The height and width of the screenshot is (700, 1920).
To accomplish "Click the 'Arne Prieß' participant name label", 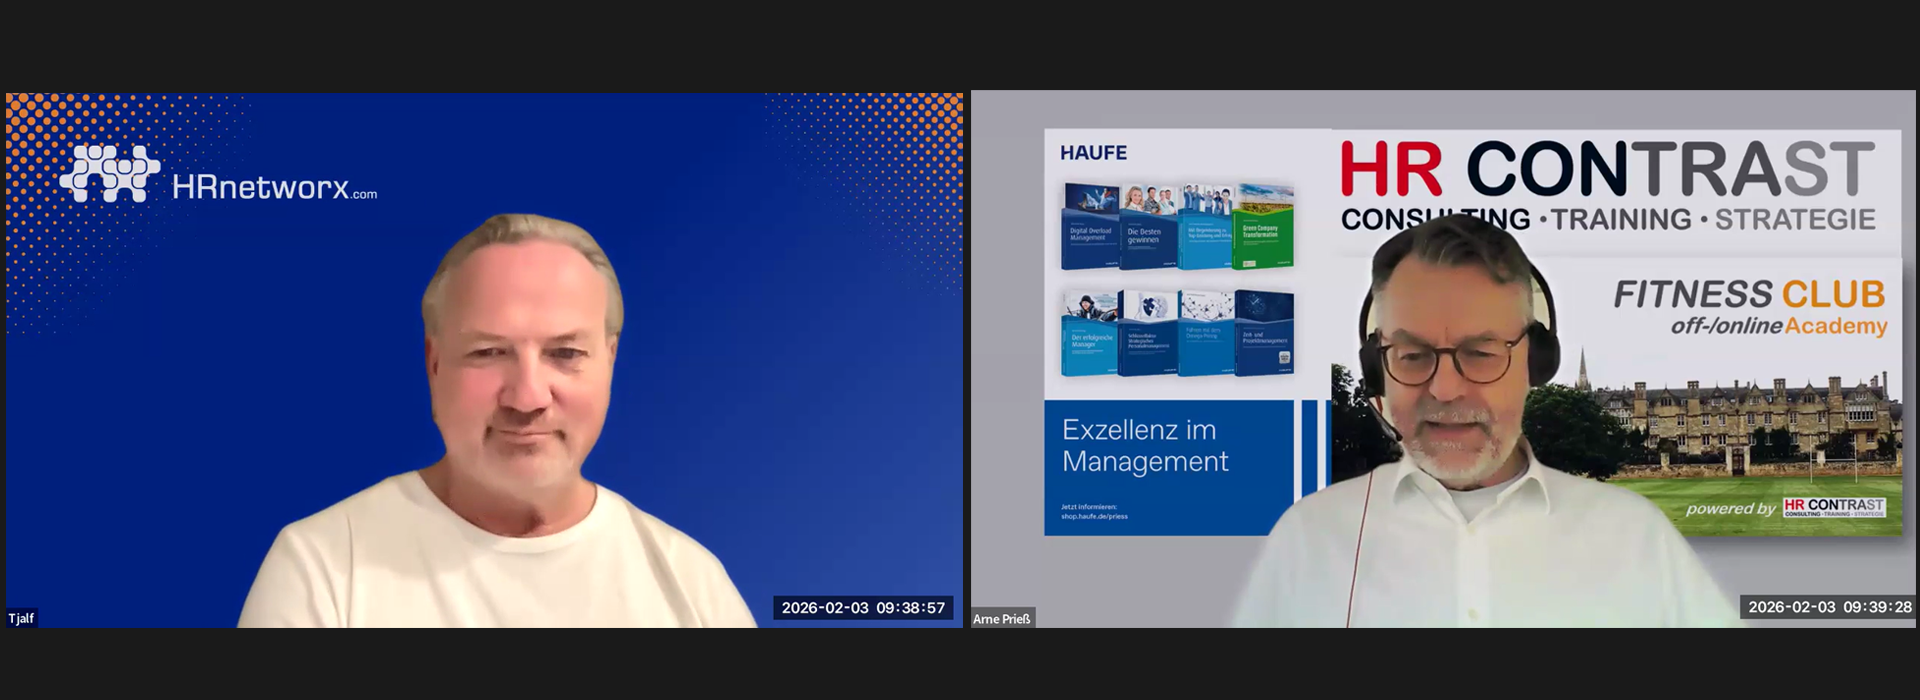I will pyautogui.click(x=1002, y=619).
